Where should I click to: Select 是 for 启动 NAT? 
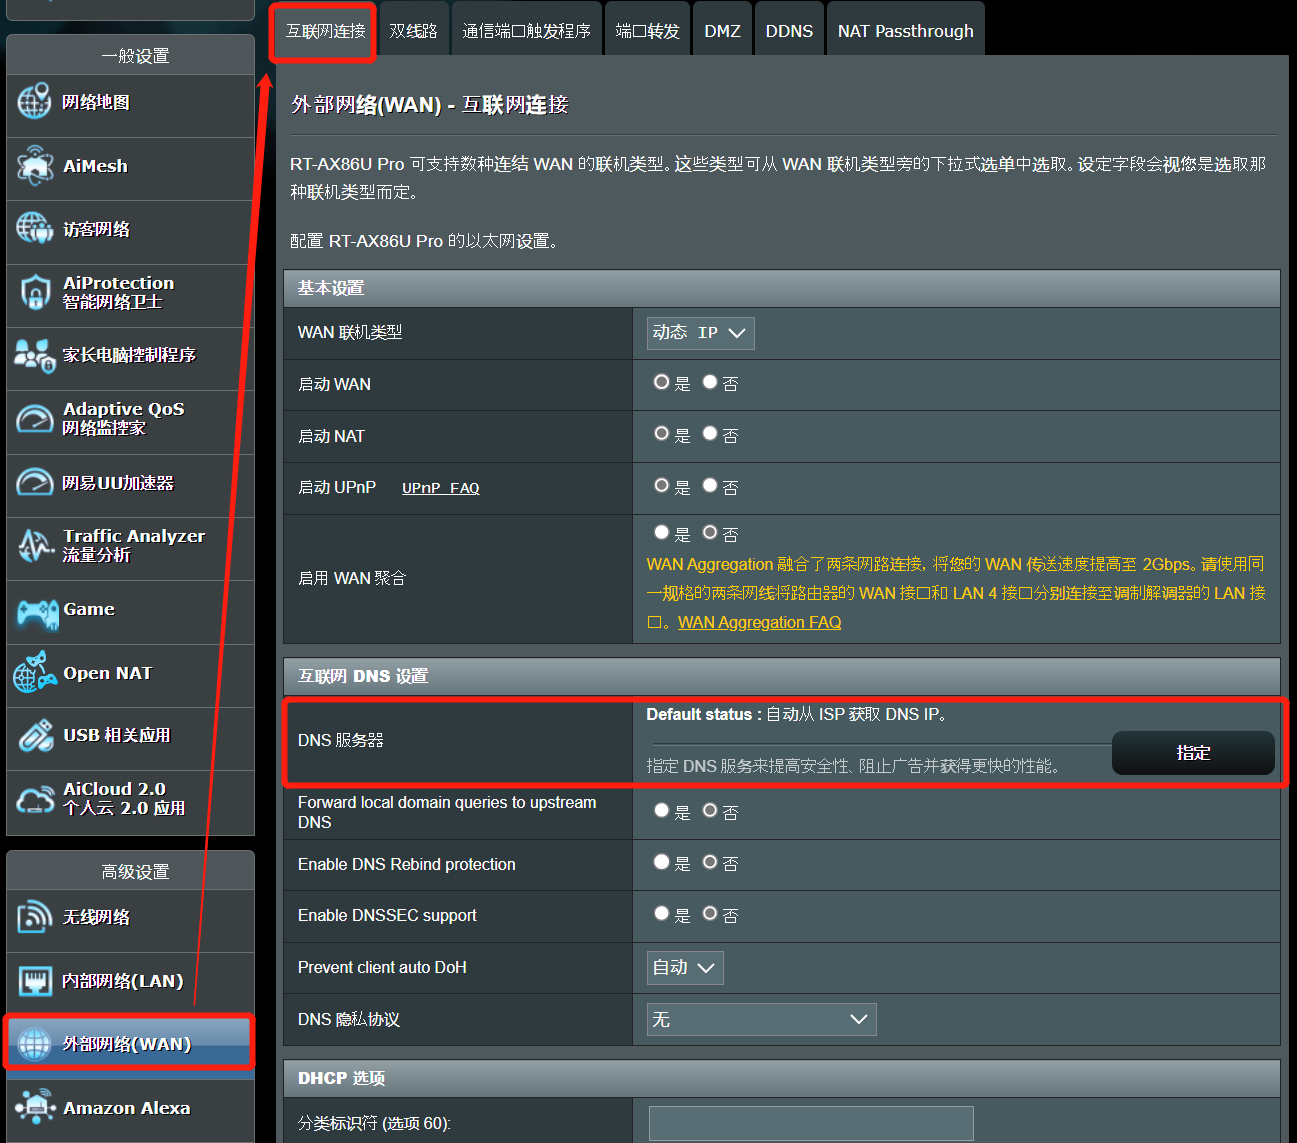pyautogui.click(x=661, y=434)
